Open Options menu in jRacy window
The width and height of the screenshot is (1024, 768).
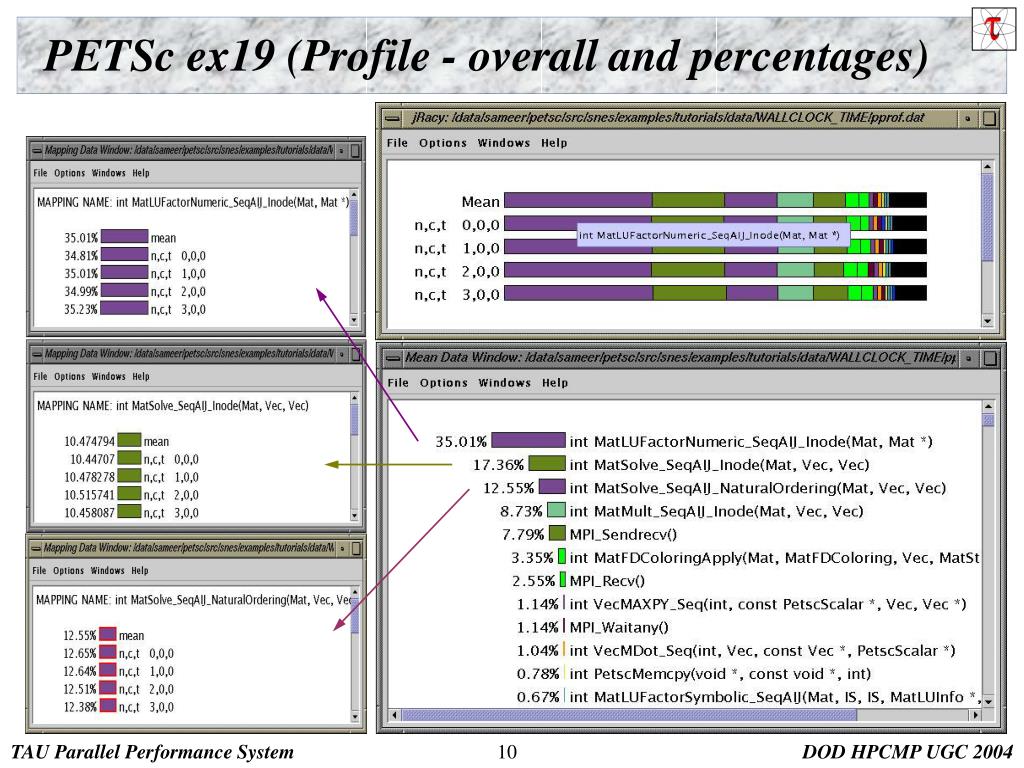[x=443, y=142]
